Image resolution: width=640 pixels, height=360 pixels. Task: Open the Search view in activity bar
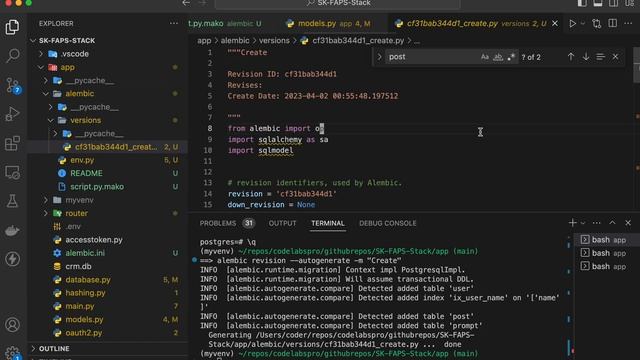point(12,56)
